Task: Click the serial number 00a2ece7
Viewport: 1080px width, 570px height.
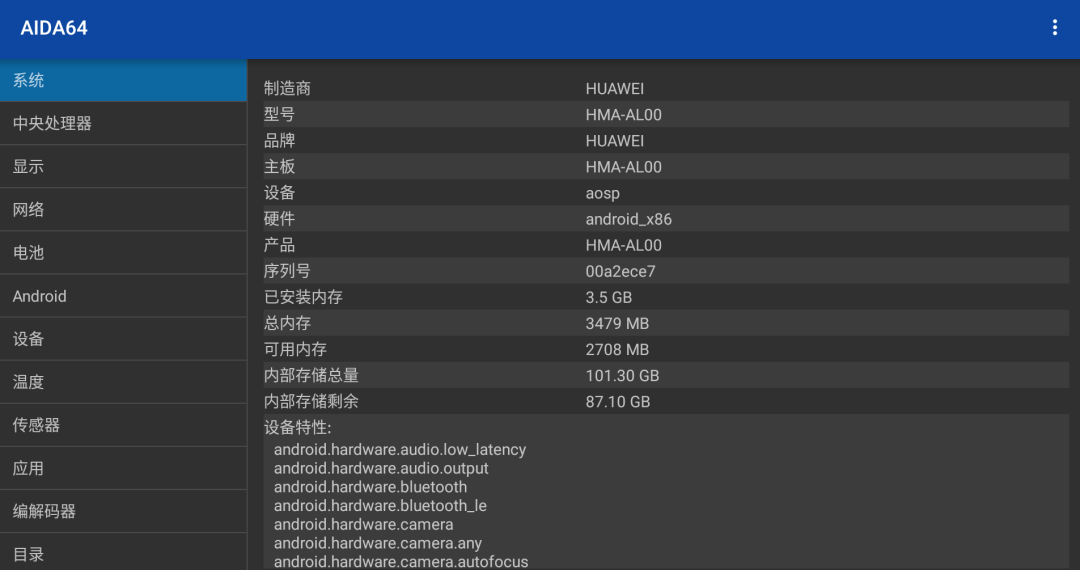Action: pos(621,271)
